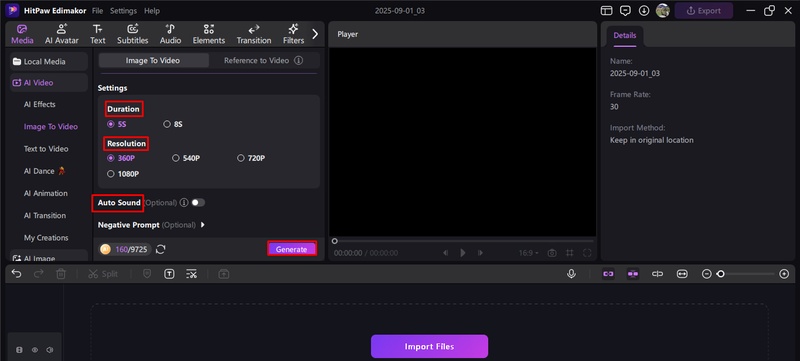Viewport: 800px width, 361px height.
Task: Switch to Reference to Video sub-tab
Action: tap(257, 60)
